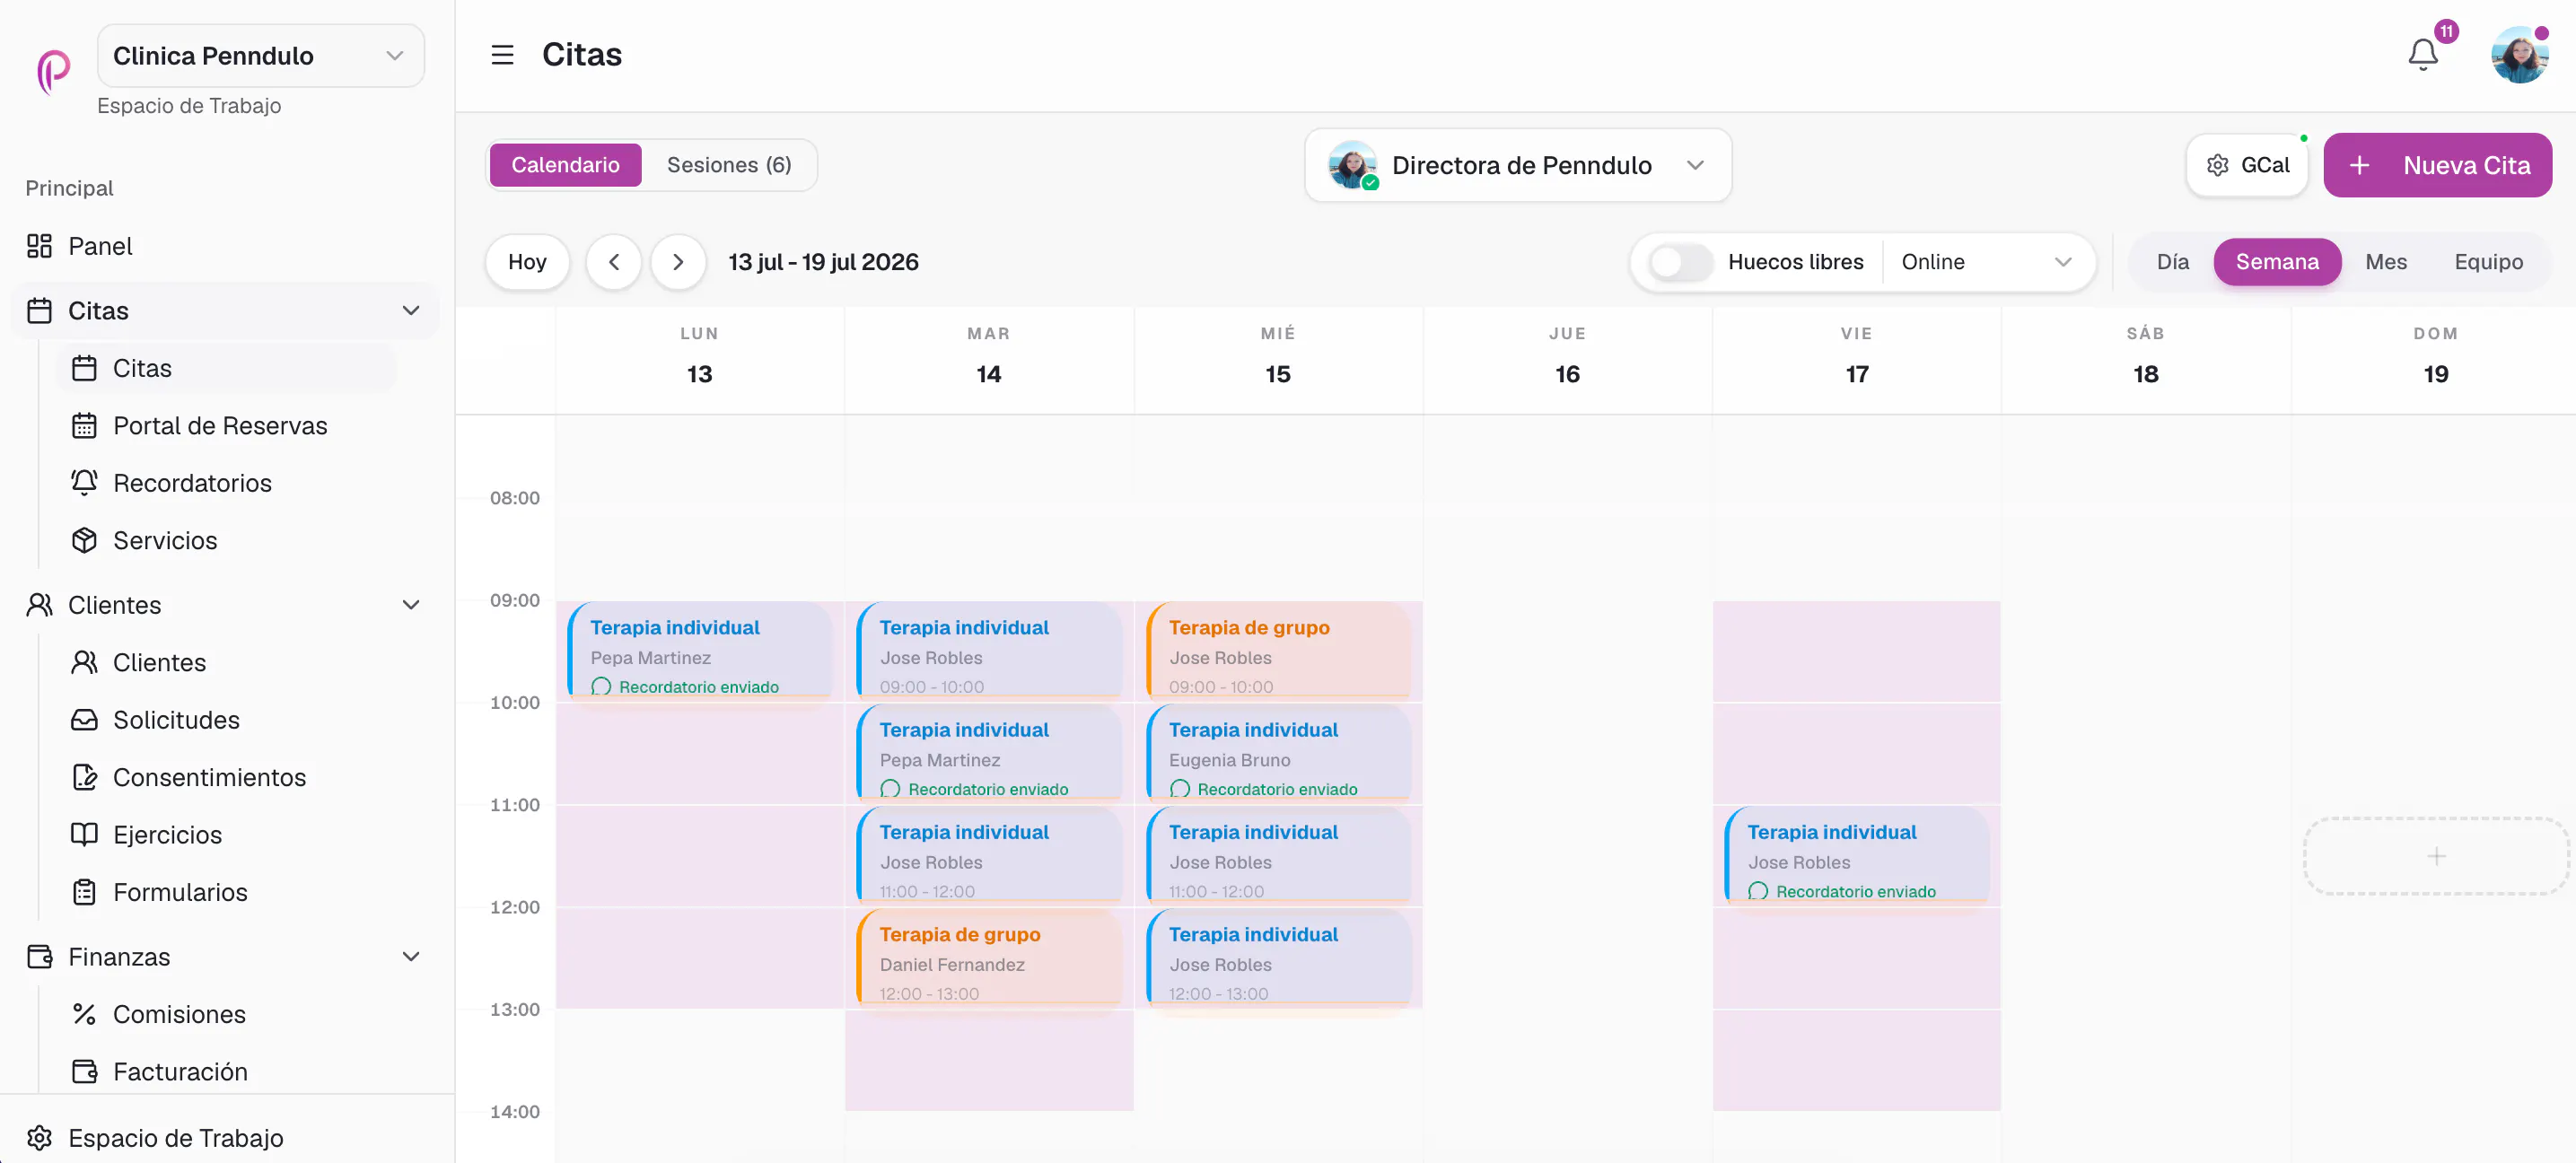The image size is (2576, 1163).
Task: Open Tuesday 11:00 Jose Robles appointment
Action: 988,854
